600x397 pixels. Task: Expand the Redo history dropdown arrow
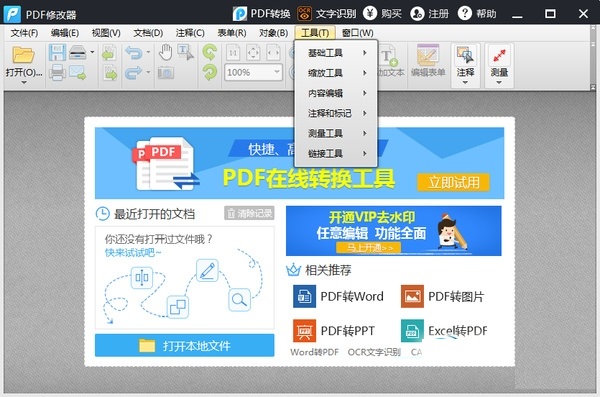[x=148, y=72]
